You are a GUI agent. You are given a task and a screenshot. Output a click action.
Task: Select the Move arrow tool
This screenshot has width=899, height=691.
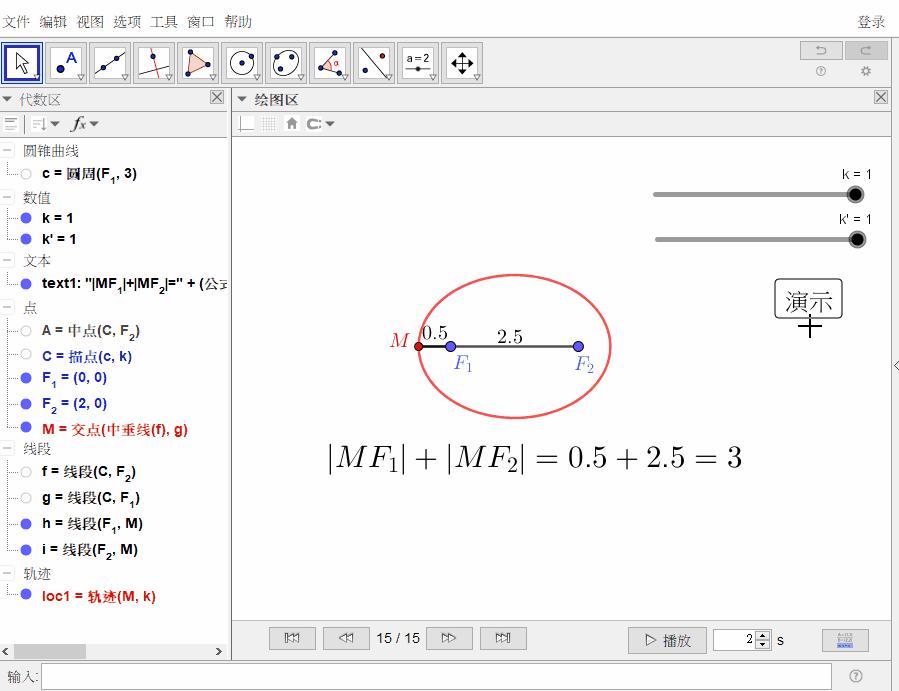(22, 63)
